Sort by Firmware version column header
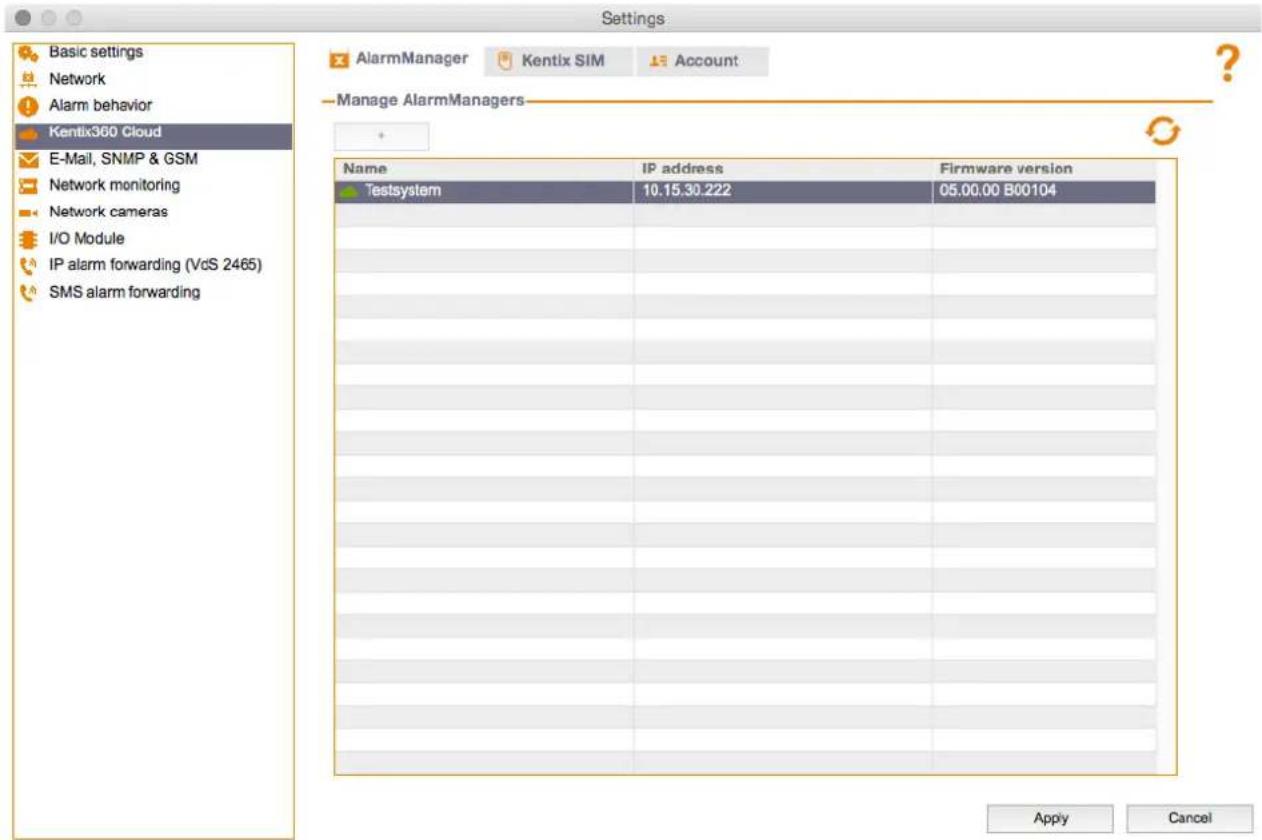Viewport: 1262px width, 840px height. pos(1044,169)
